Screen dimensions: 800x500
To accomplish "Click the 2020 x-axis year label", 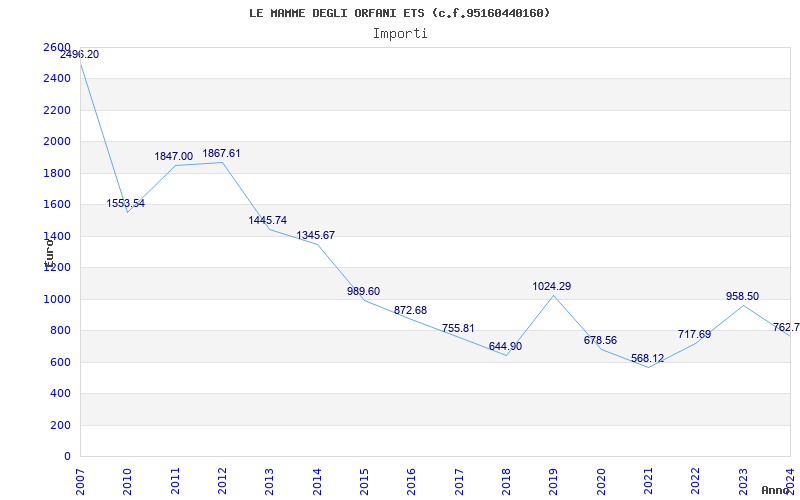I will point(601,482).
